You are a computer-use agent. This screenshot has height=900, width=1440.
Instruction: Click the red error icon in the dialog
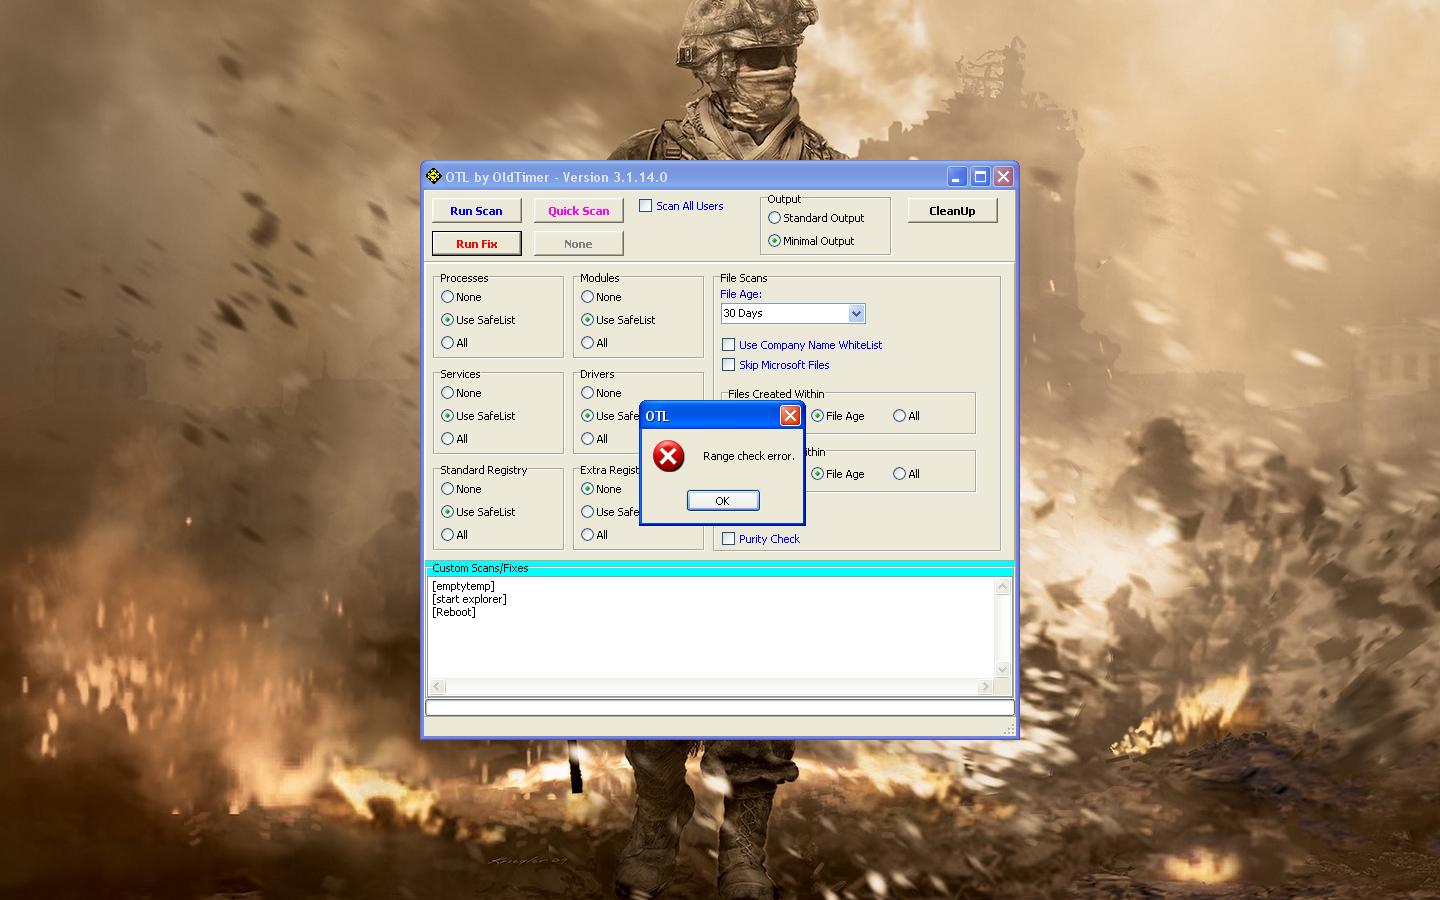pyautogui.click(x=668, y=456)
